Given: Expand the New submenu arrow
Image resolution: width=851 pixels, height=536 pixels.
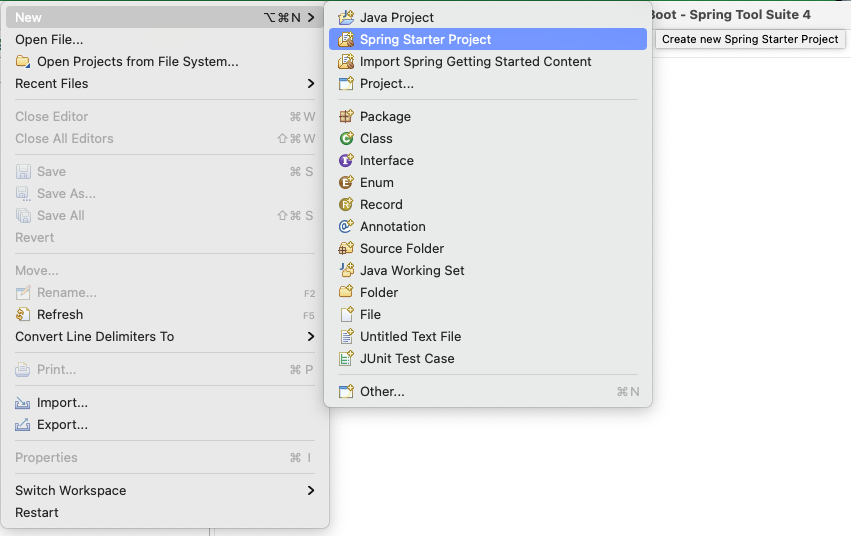Looking at the screenshot, I should pyautogui.click(x=311, y=17).
